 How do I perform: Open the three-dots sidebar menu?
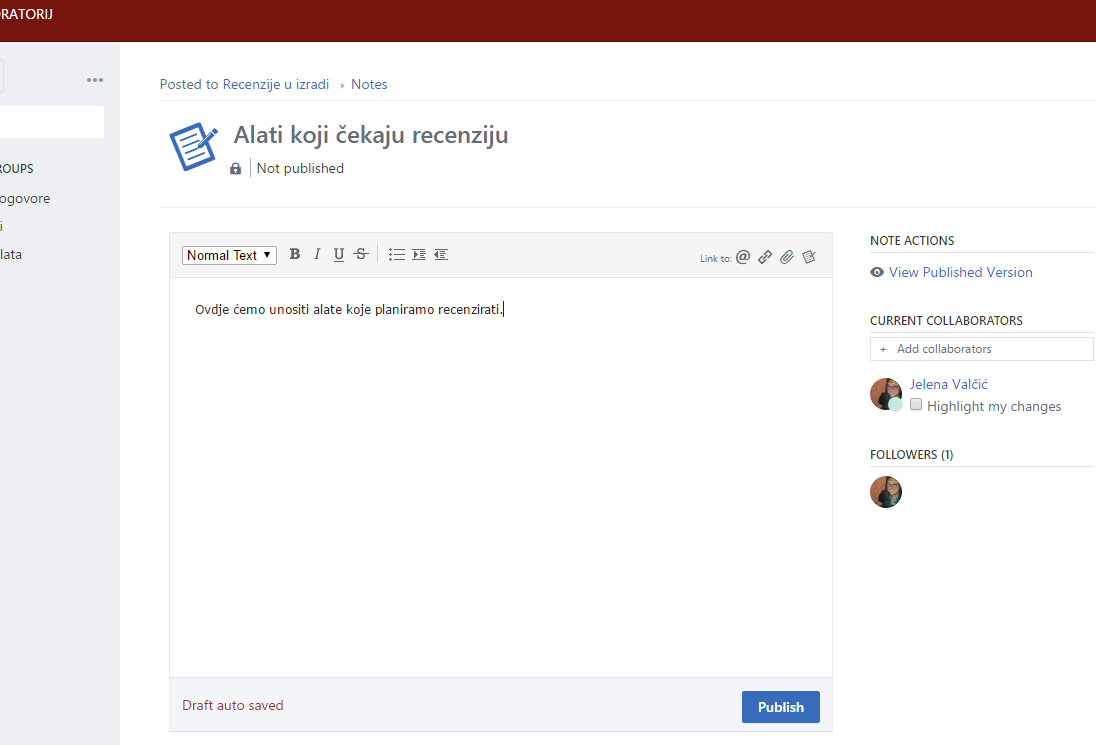(95, 80)
